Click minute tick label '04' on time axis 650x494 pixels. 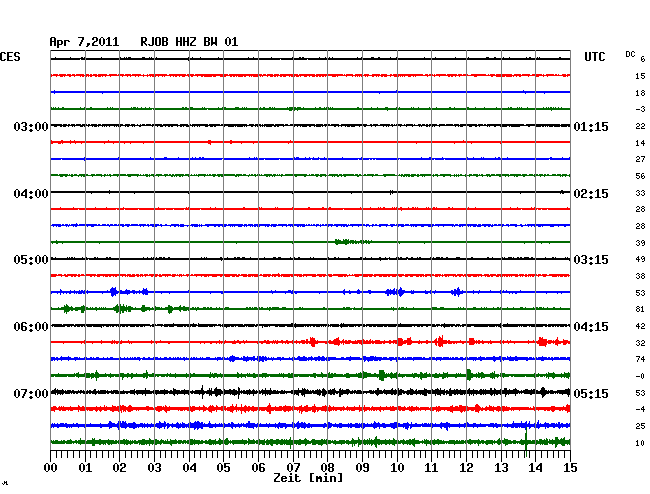click(x=189, y=468)
